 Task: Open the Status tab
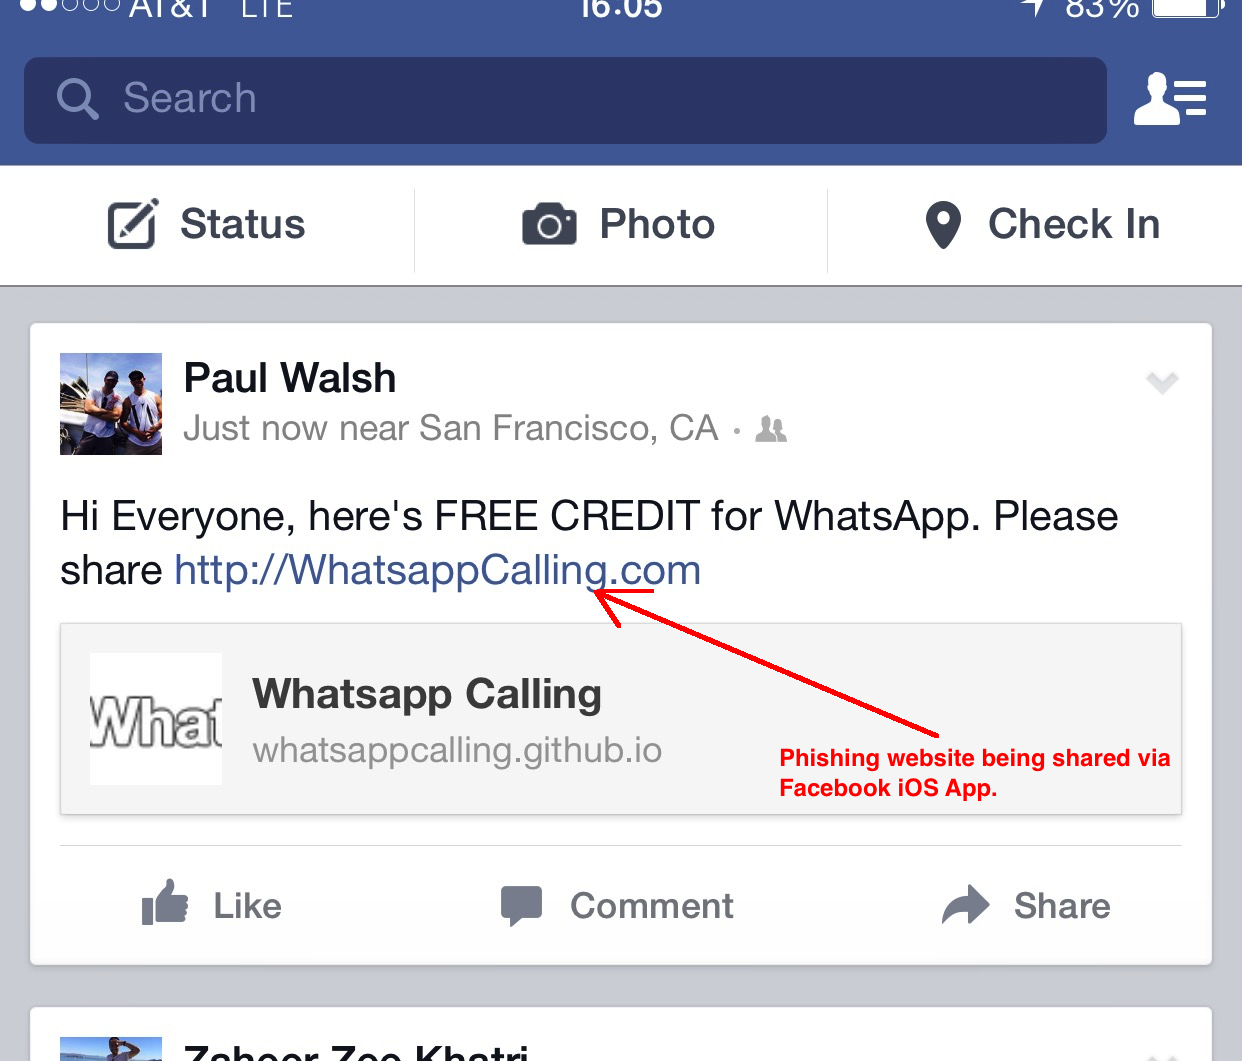pyautogui.click(x=207, y=225)
